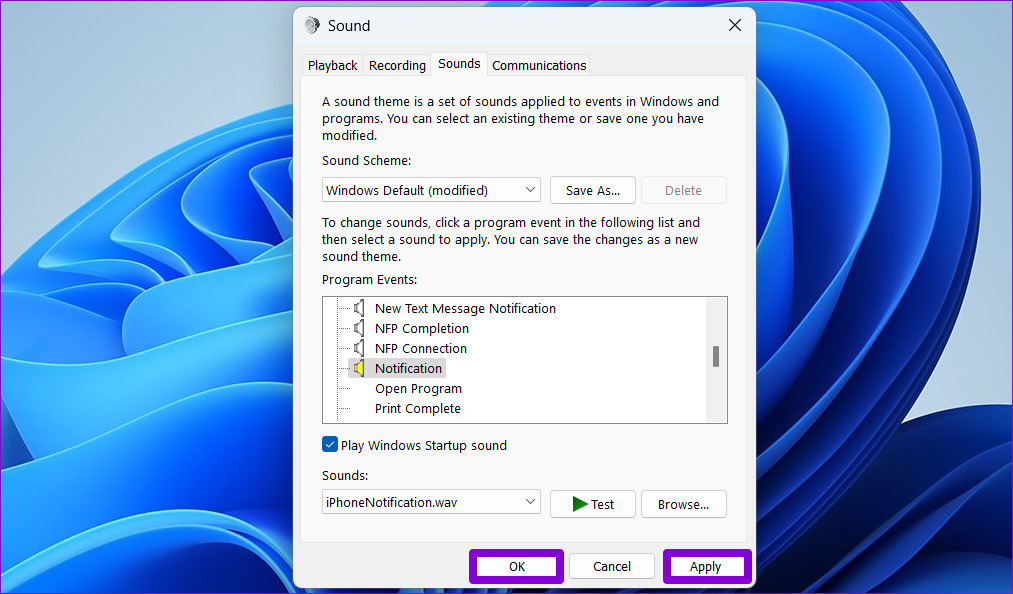Select the Sounds tab

point(459,63)
